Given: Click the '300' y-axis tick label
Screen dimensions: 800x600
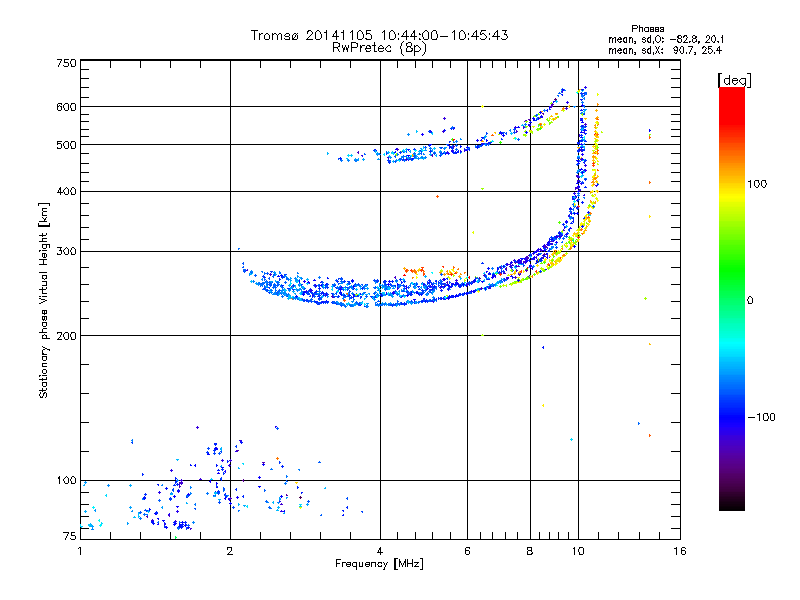Looking at the screenshot, I should click(67, 252).
